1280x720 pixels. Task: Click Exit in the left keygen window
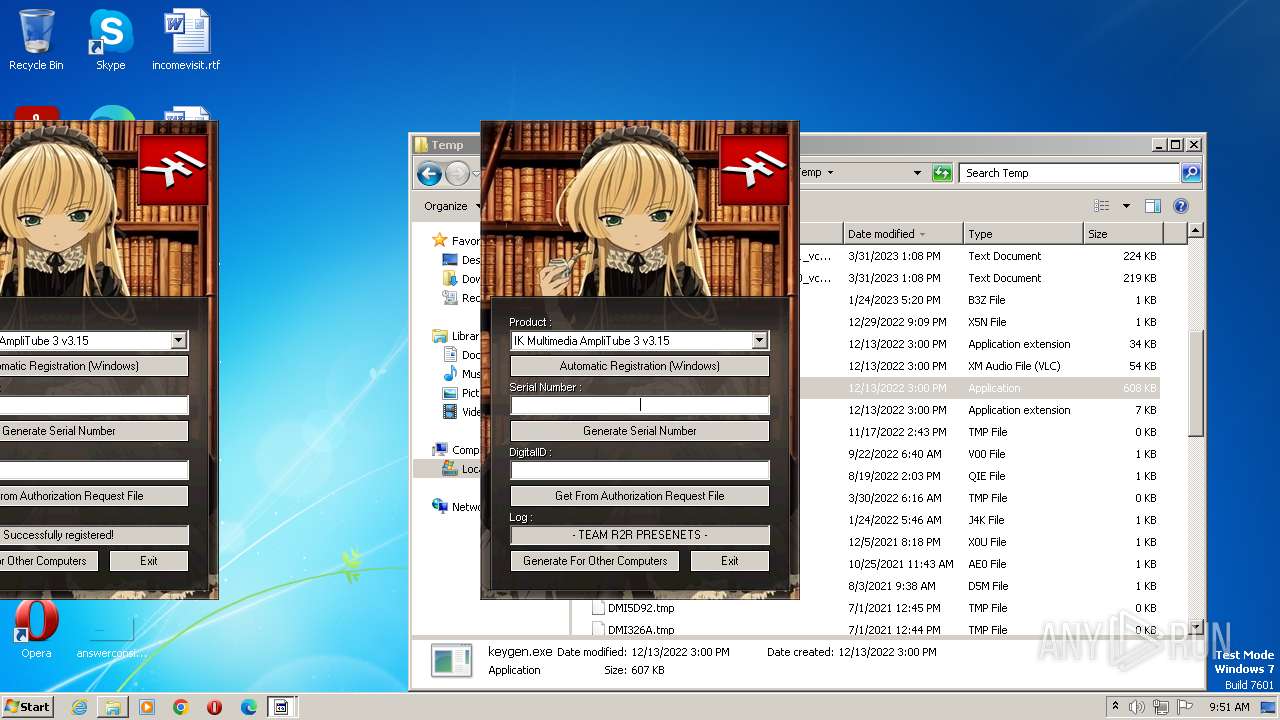[149, 561]
